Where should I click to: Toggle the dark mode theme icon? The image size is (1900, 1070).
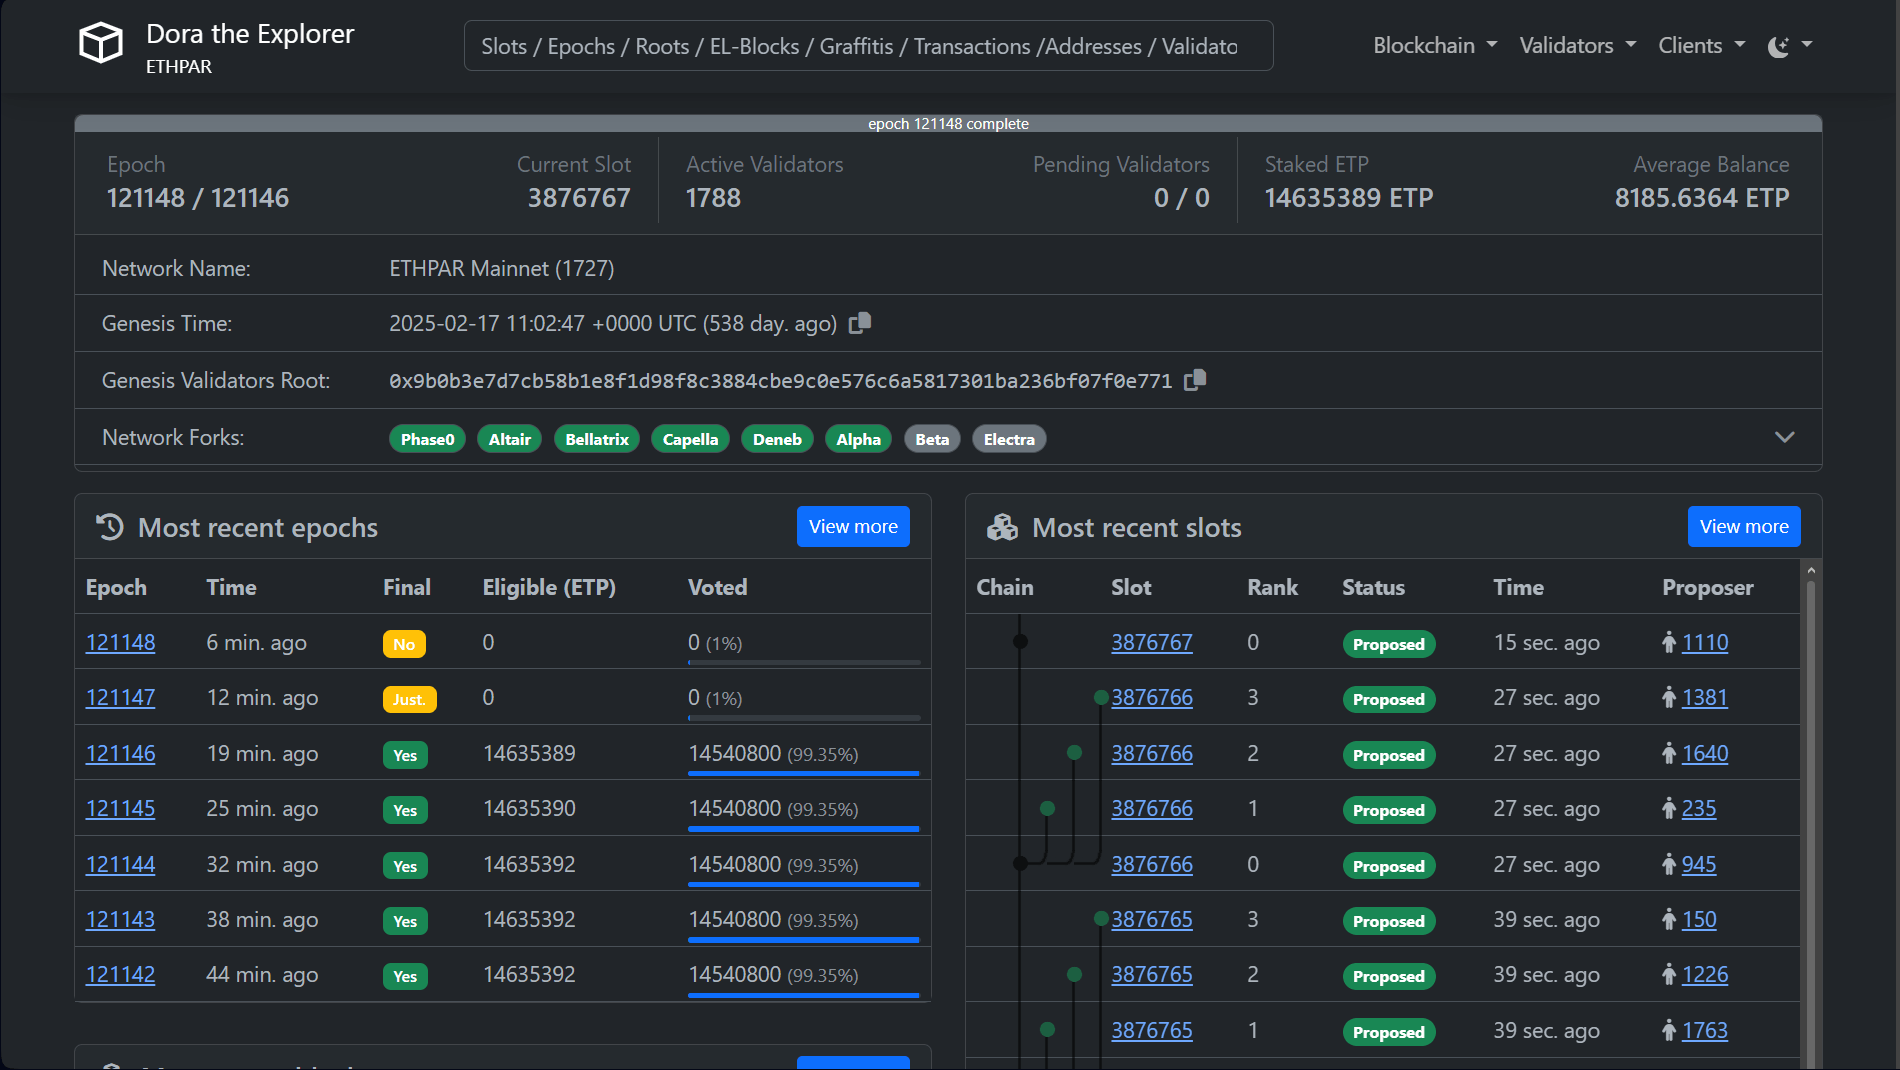point(1779,46)
